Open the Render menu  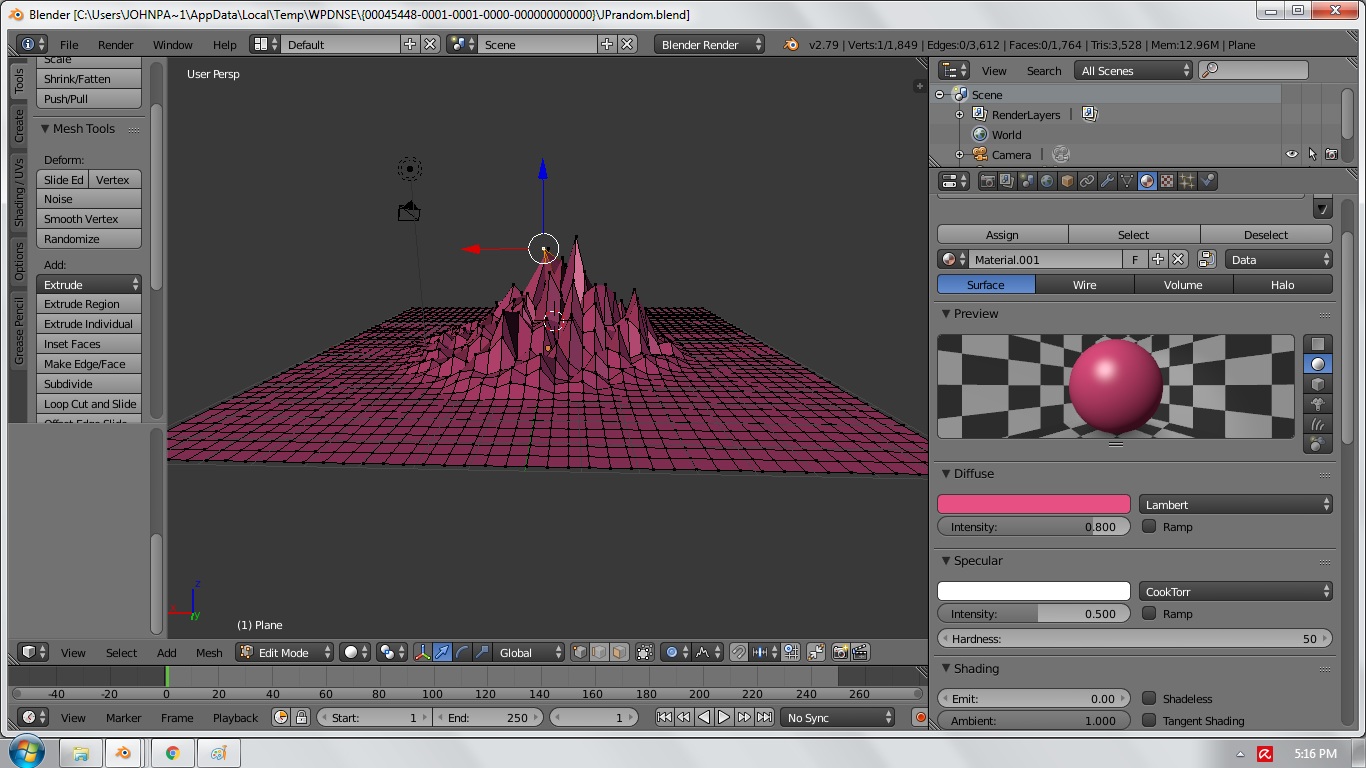115,45
